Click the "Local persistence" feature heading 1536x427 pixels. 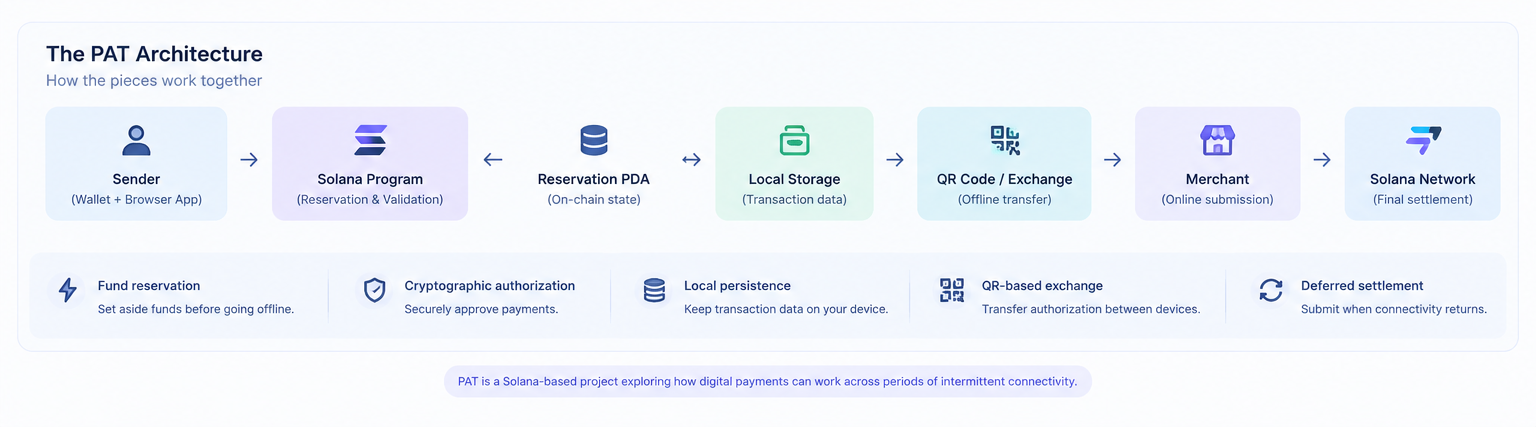737,286
